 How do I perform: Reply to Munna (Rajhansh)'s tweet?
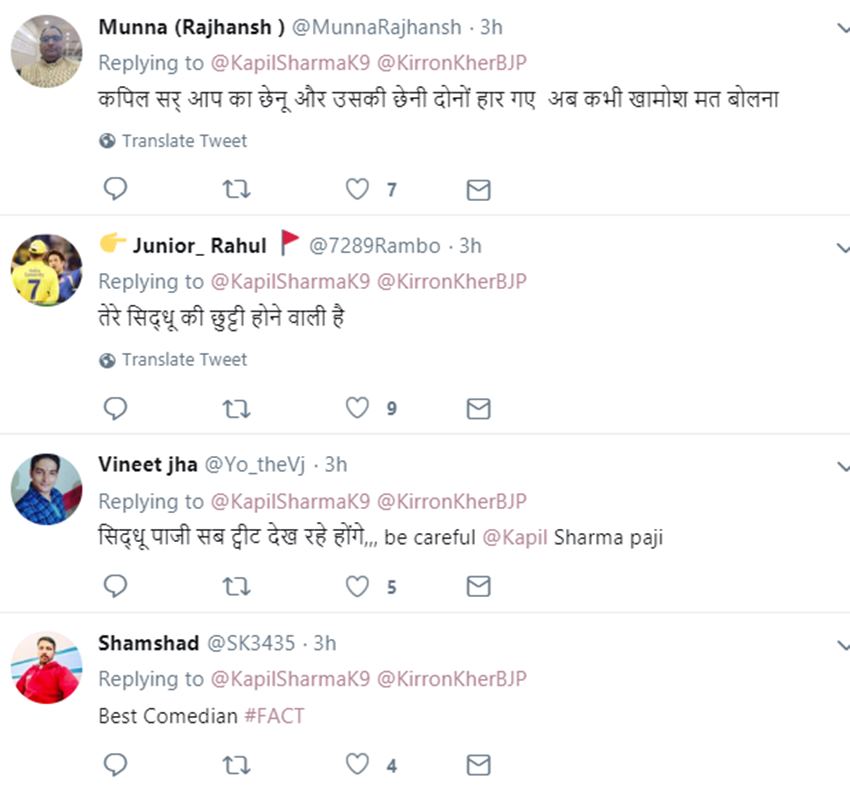[x=116, y=189]
